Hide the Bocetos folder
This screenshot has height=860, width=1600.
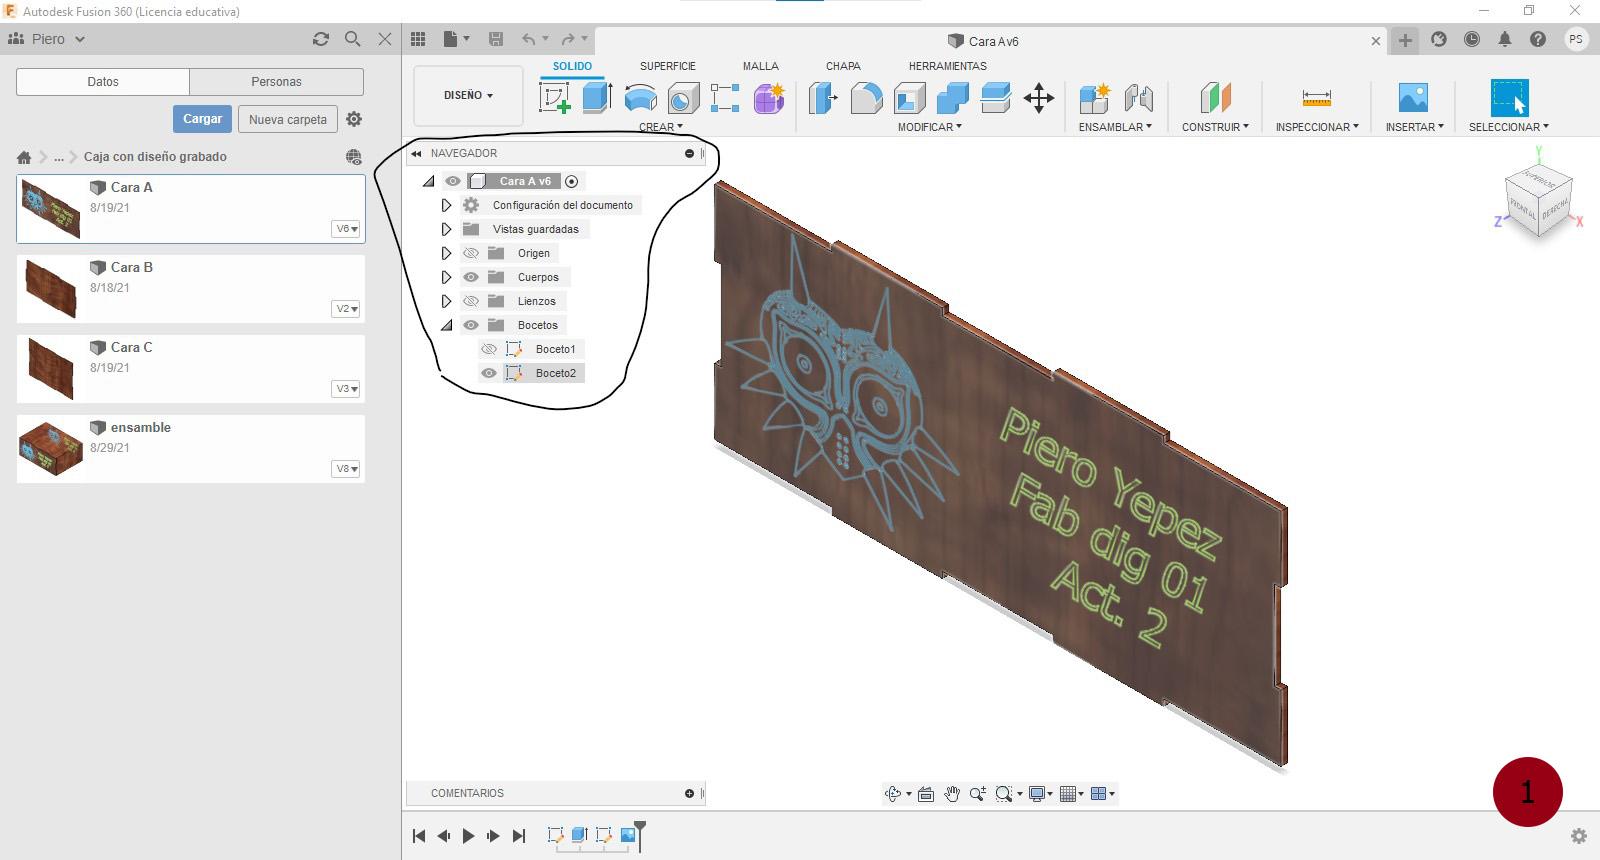471,325
